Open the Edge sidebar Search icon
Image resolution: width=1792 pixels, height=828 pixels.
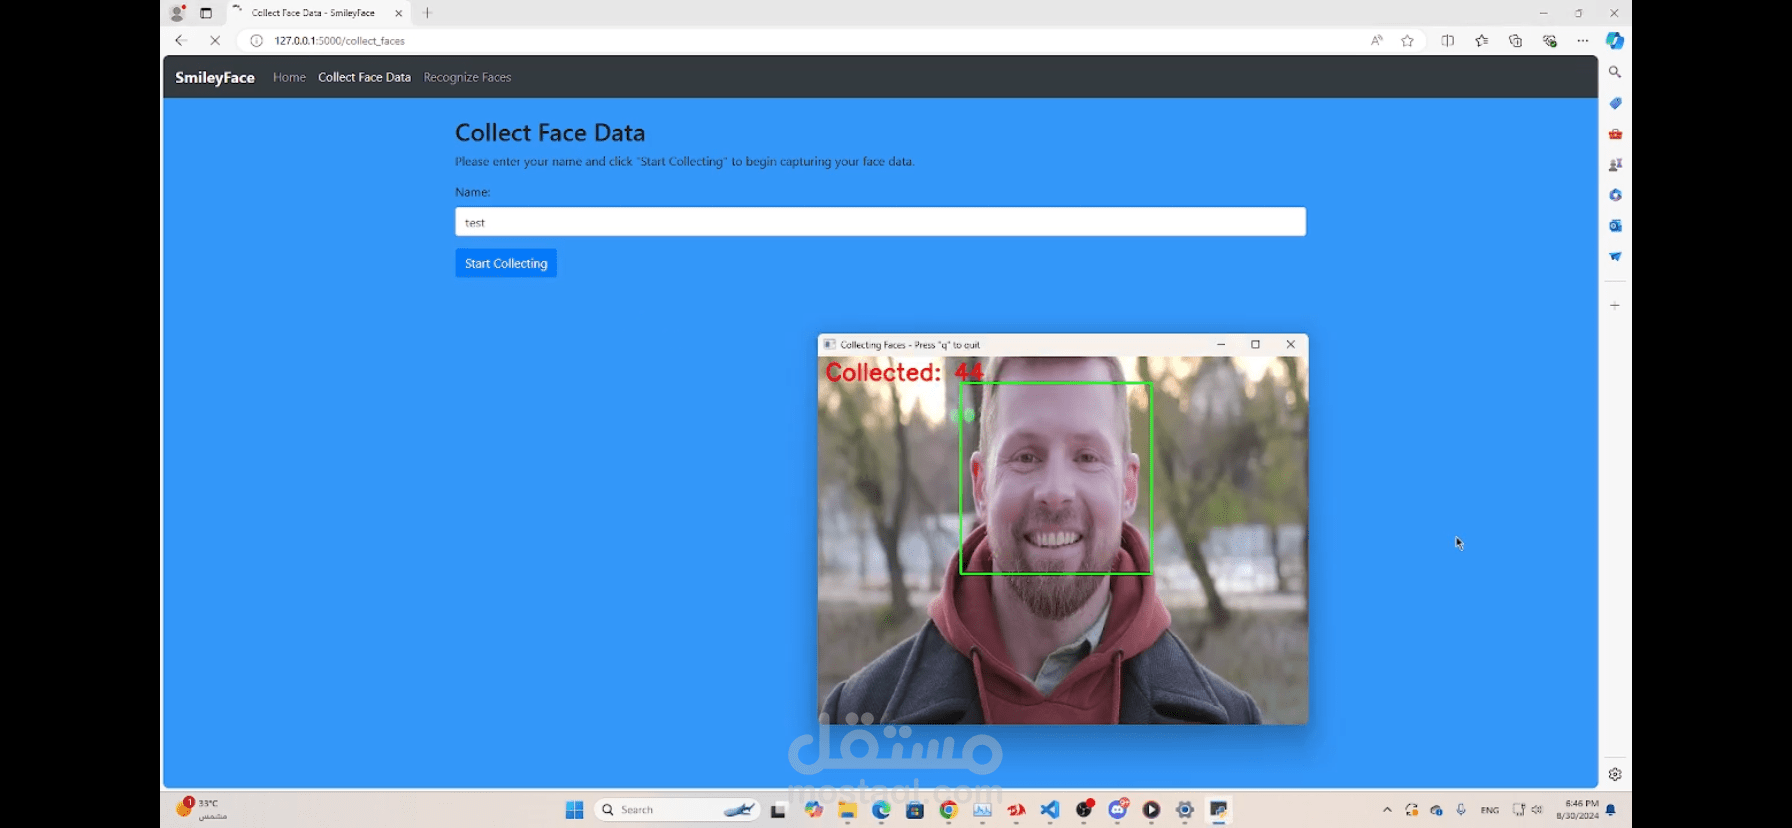click(x=1615, y=72)
